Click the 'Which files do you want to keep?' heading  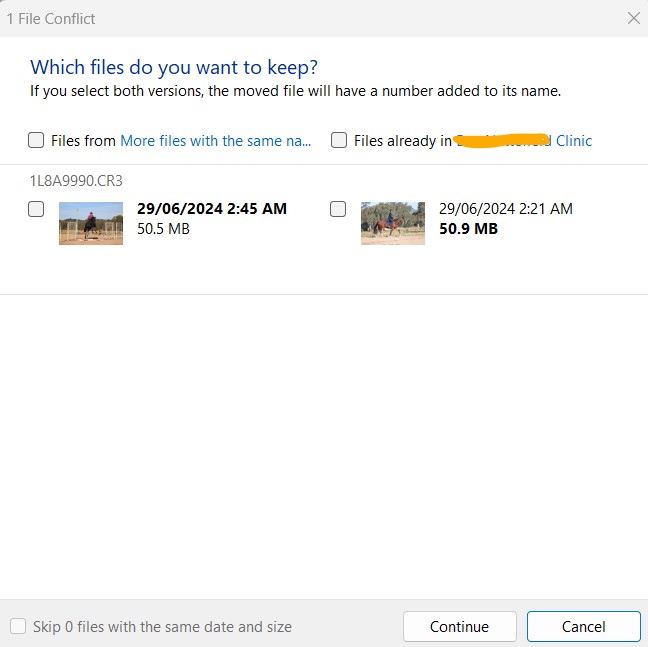point(174,67)
